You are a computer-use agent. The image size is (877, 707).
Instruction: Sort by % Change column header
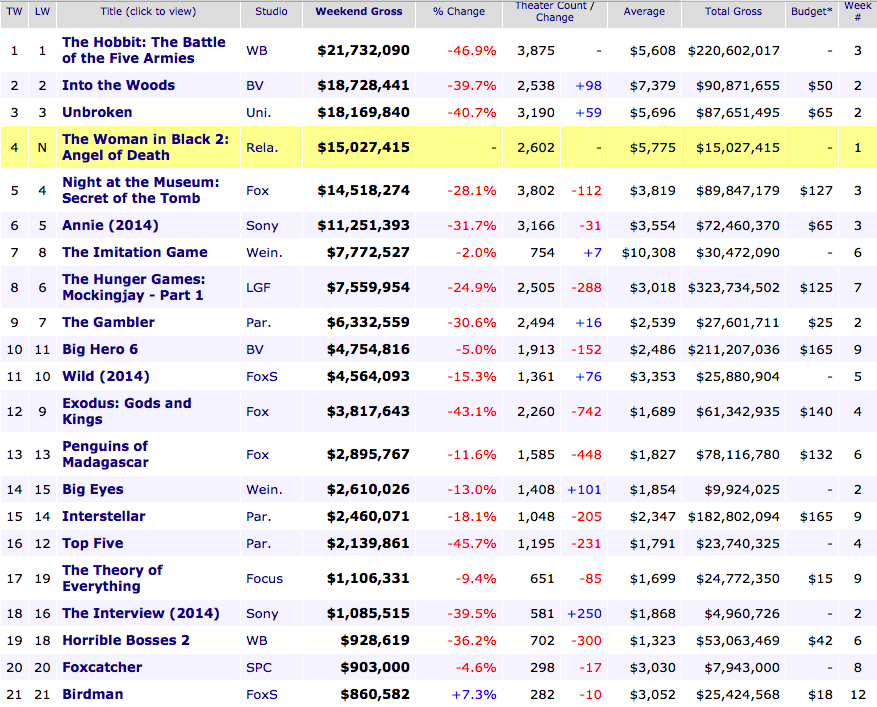(x=459, y=11)
